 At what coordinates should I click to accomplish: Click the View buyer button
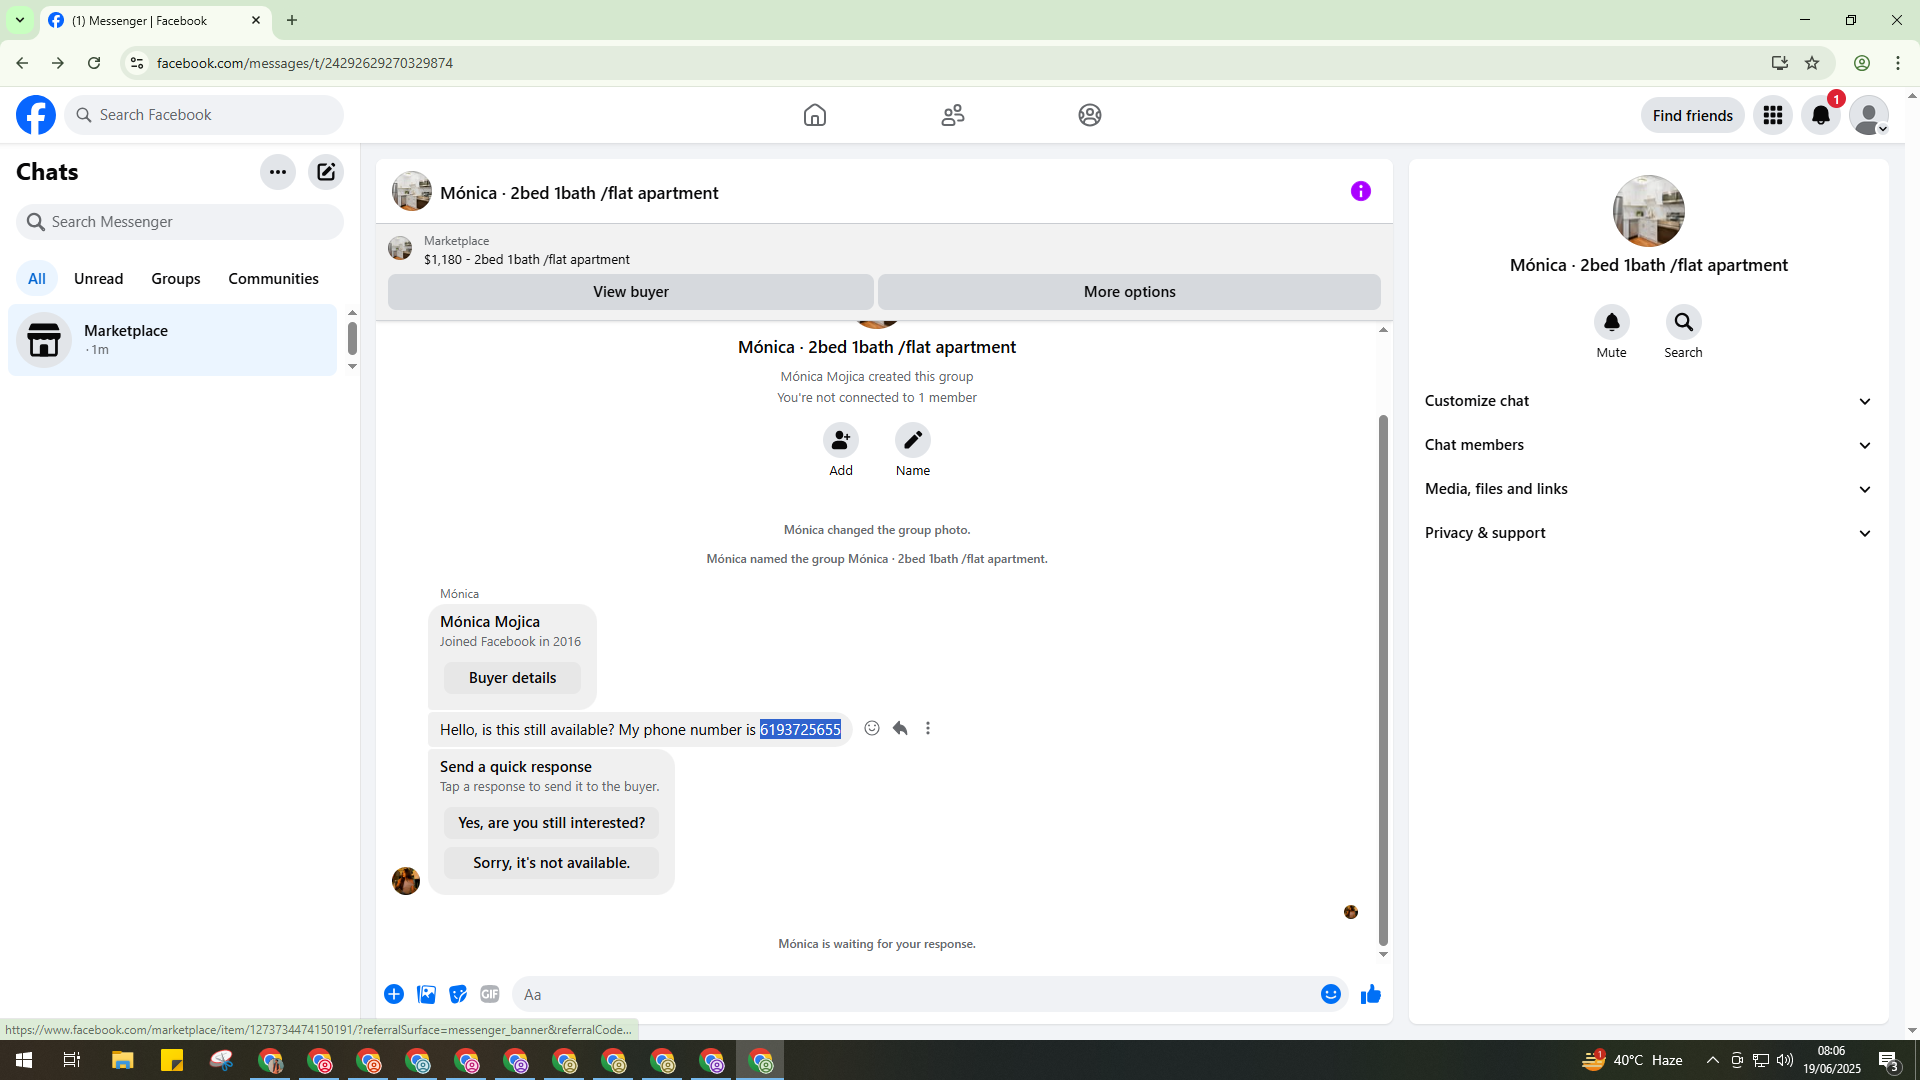(631, 292)
